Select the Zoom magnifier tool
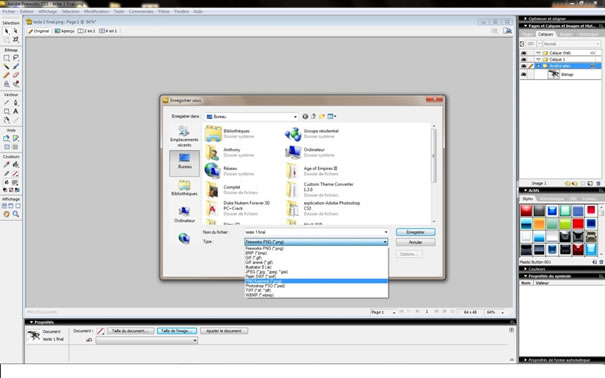 click(16, 214)
